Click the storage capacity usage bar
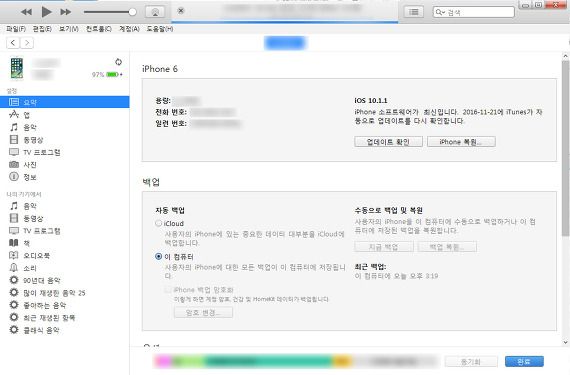Image resolution: width=570 pixels, height=375 pixels. (296, 361)
